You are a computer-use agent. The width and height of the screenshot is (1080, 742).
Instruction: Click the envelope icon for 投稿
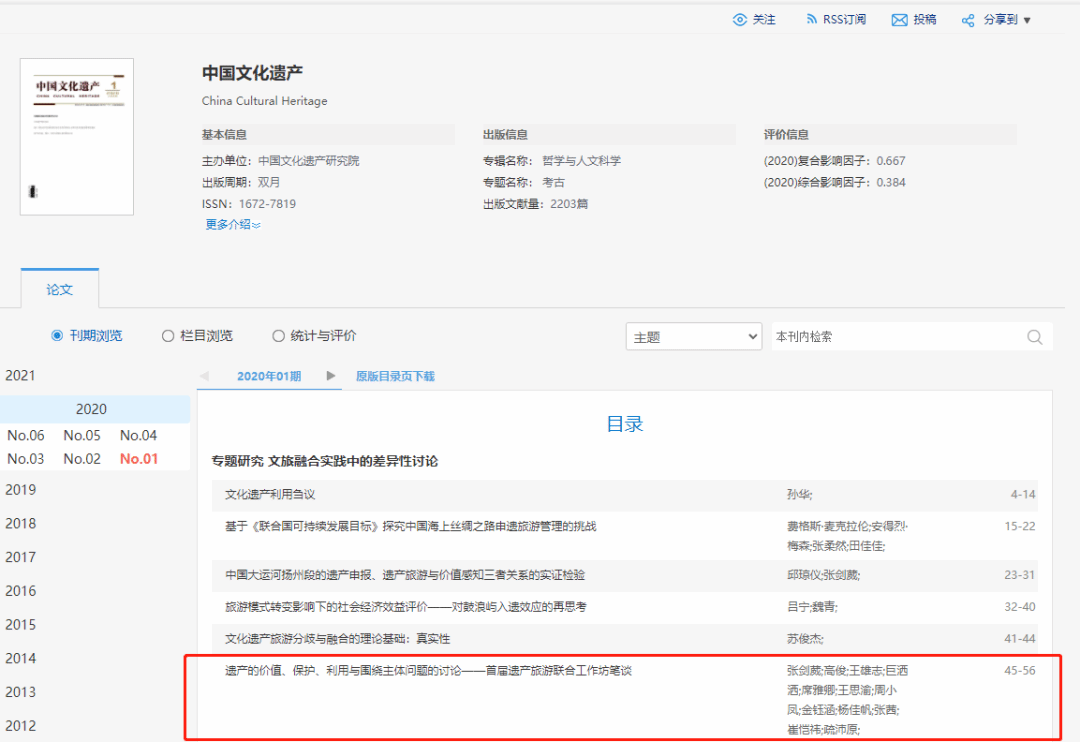[x=899, y=20]
